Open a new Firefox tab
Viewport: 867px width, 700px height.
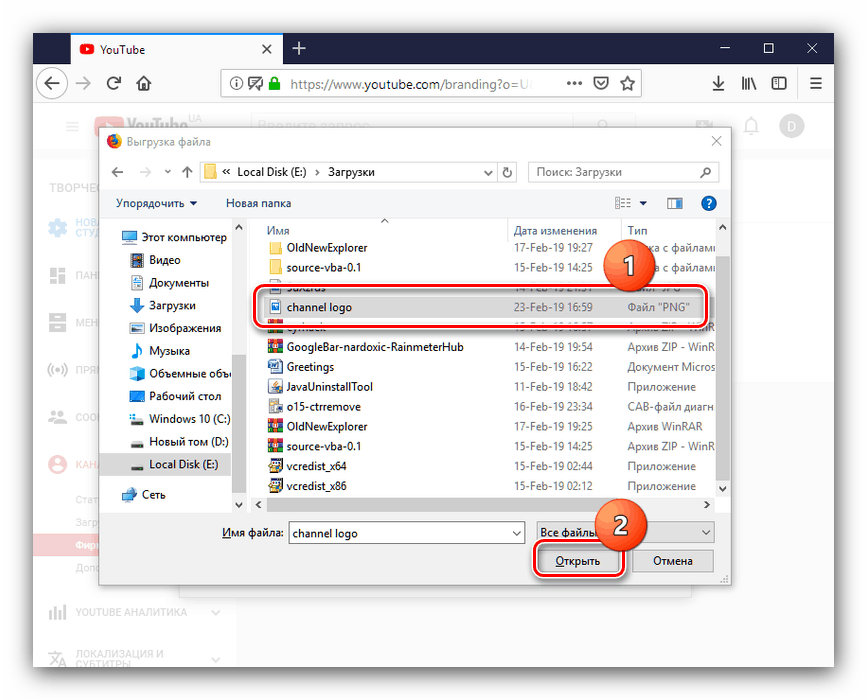coord(299,49)
